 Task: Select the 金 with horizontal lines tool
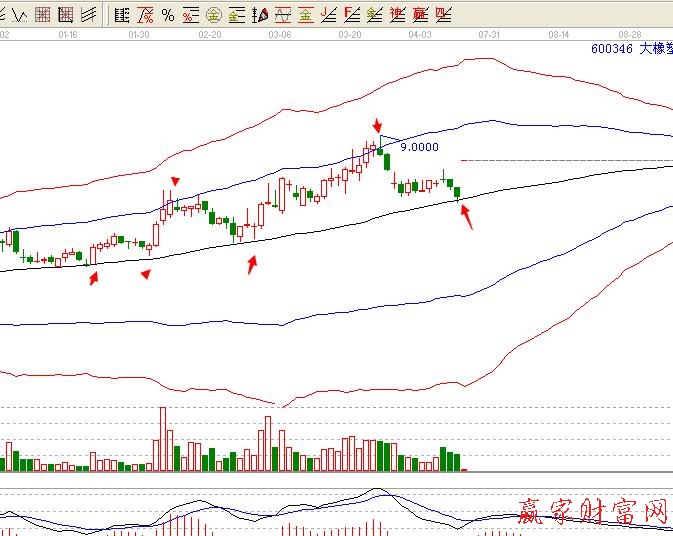236,15
